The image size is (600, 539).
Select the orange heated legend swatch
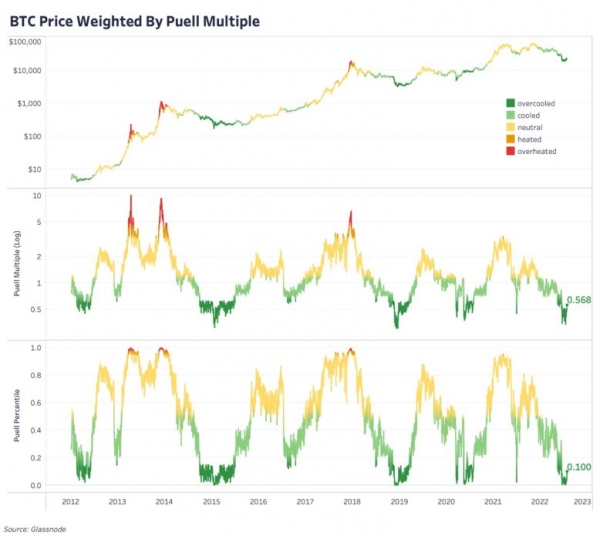[511, 139]
